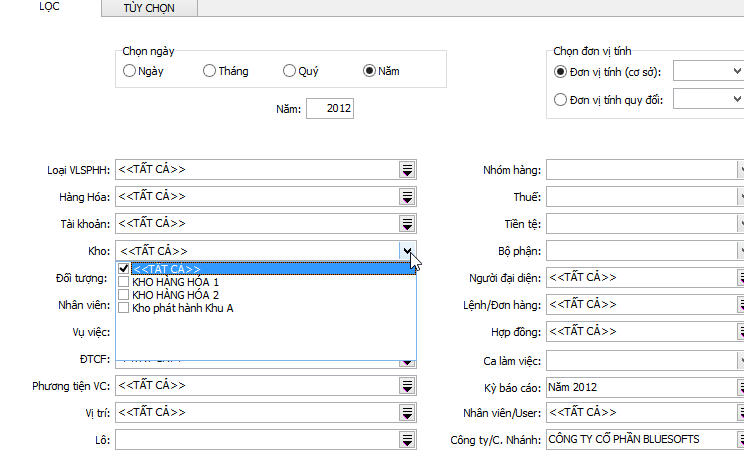Open the list icon for Hàng Hóa
Image resolution: width=744 pixels, height=457 pixels.
pyautogui.click(x=407, y=197)
